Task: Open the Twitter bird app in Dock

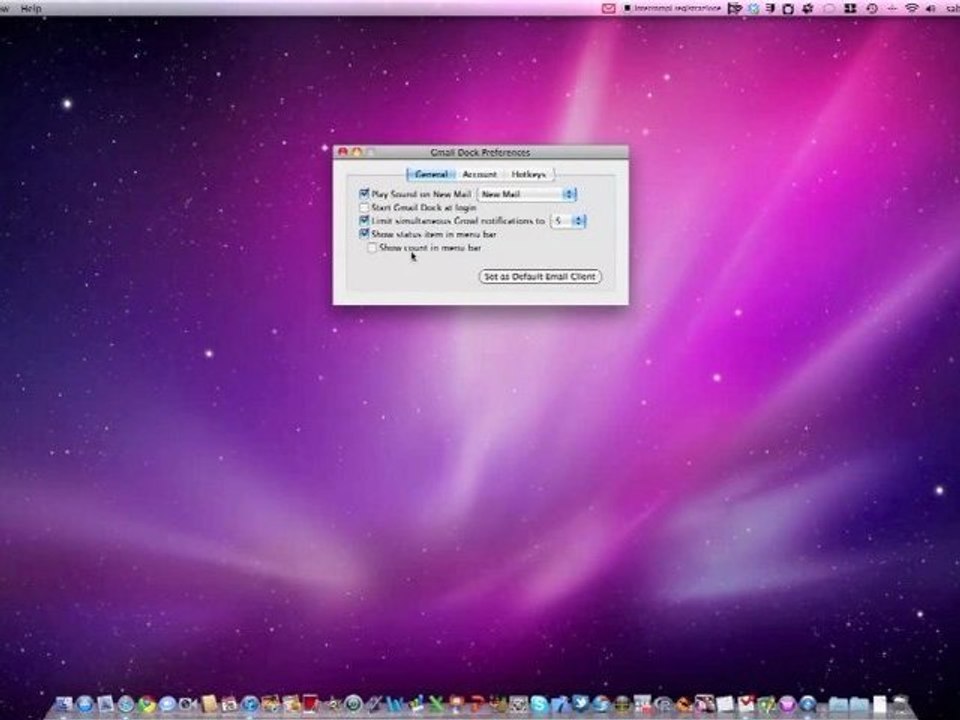Action: [580, 703]
